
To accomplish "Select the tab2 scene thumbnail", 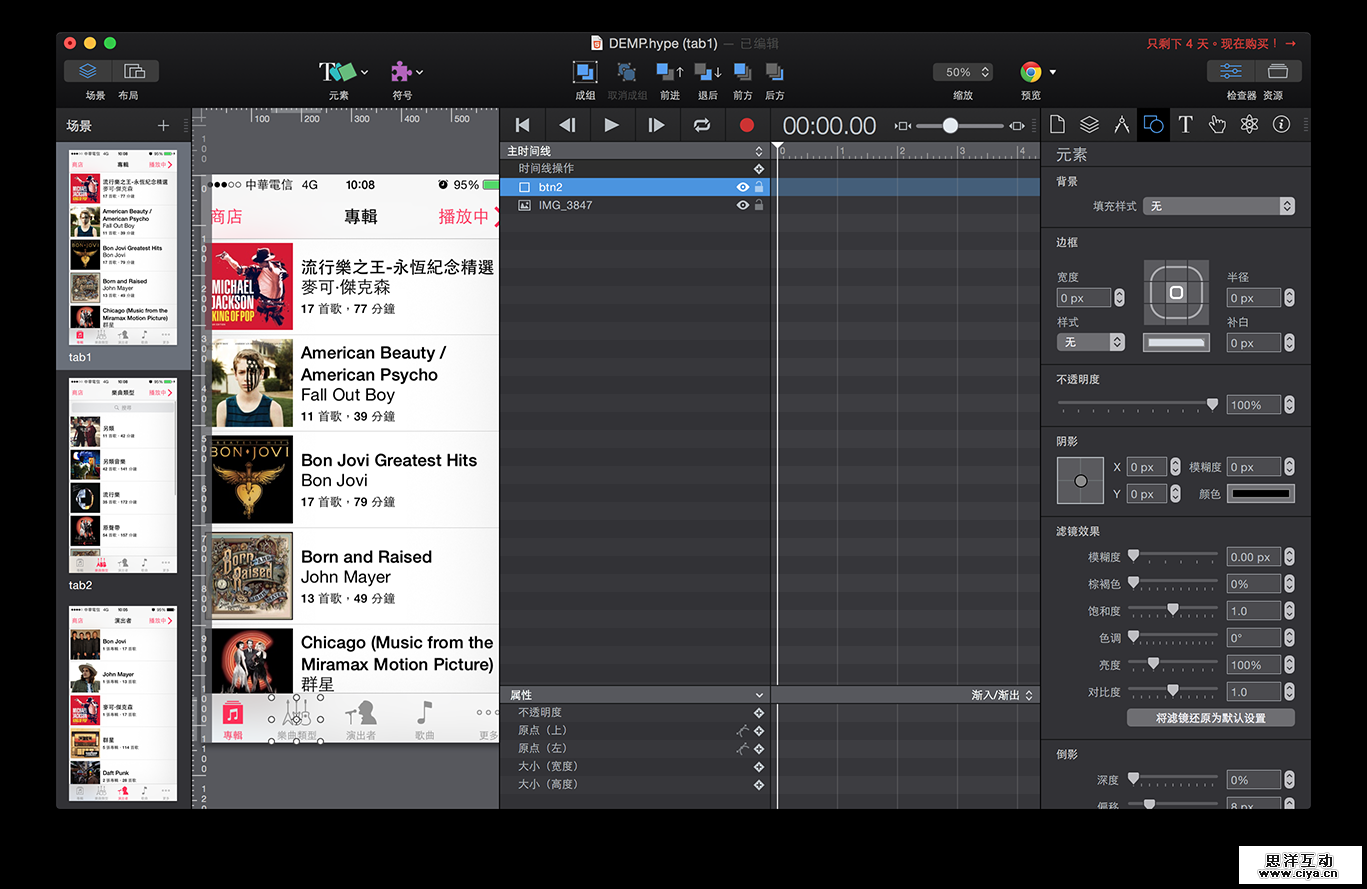I will (x=123, y=474).
